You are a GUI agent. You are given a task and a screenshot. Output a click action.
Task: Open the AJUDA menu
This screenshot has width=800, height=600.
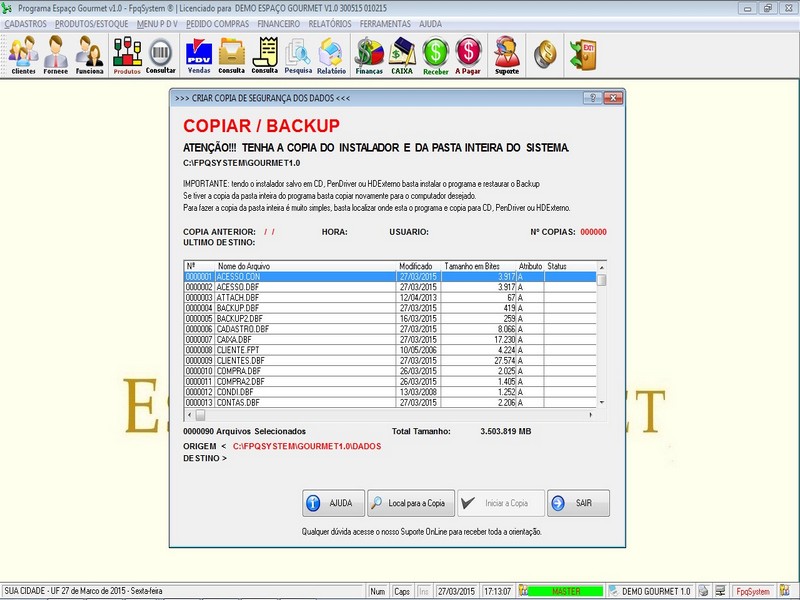coord(431,24)
